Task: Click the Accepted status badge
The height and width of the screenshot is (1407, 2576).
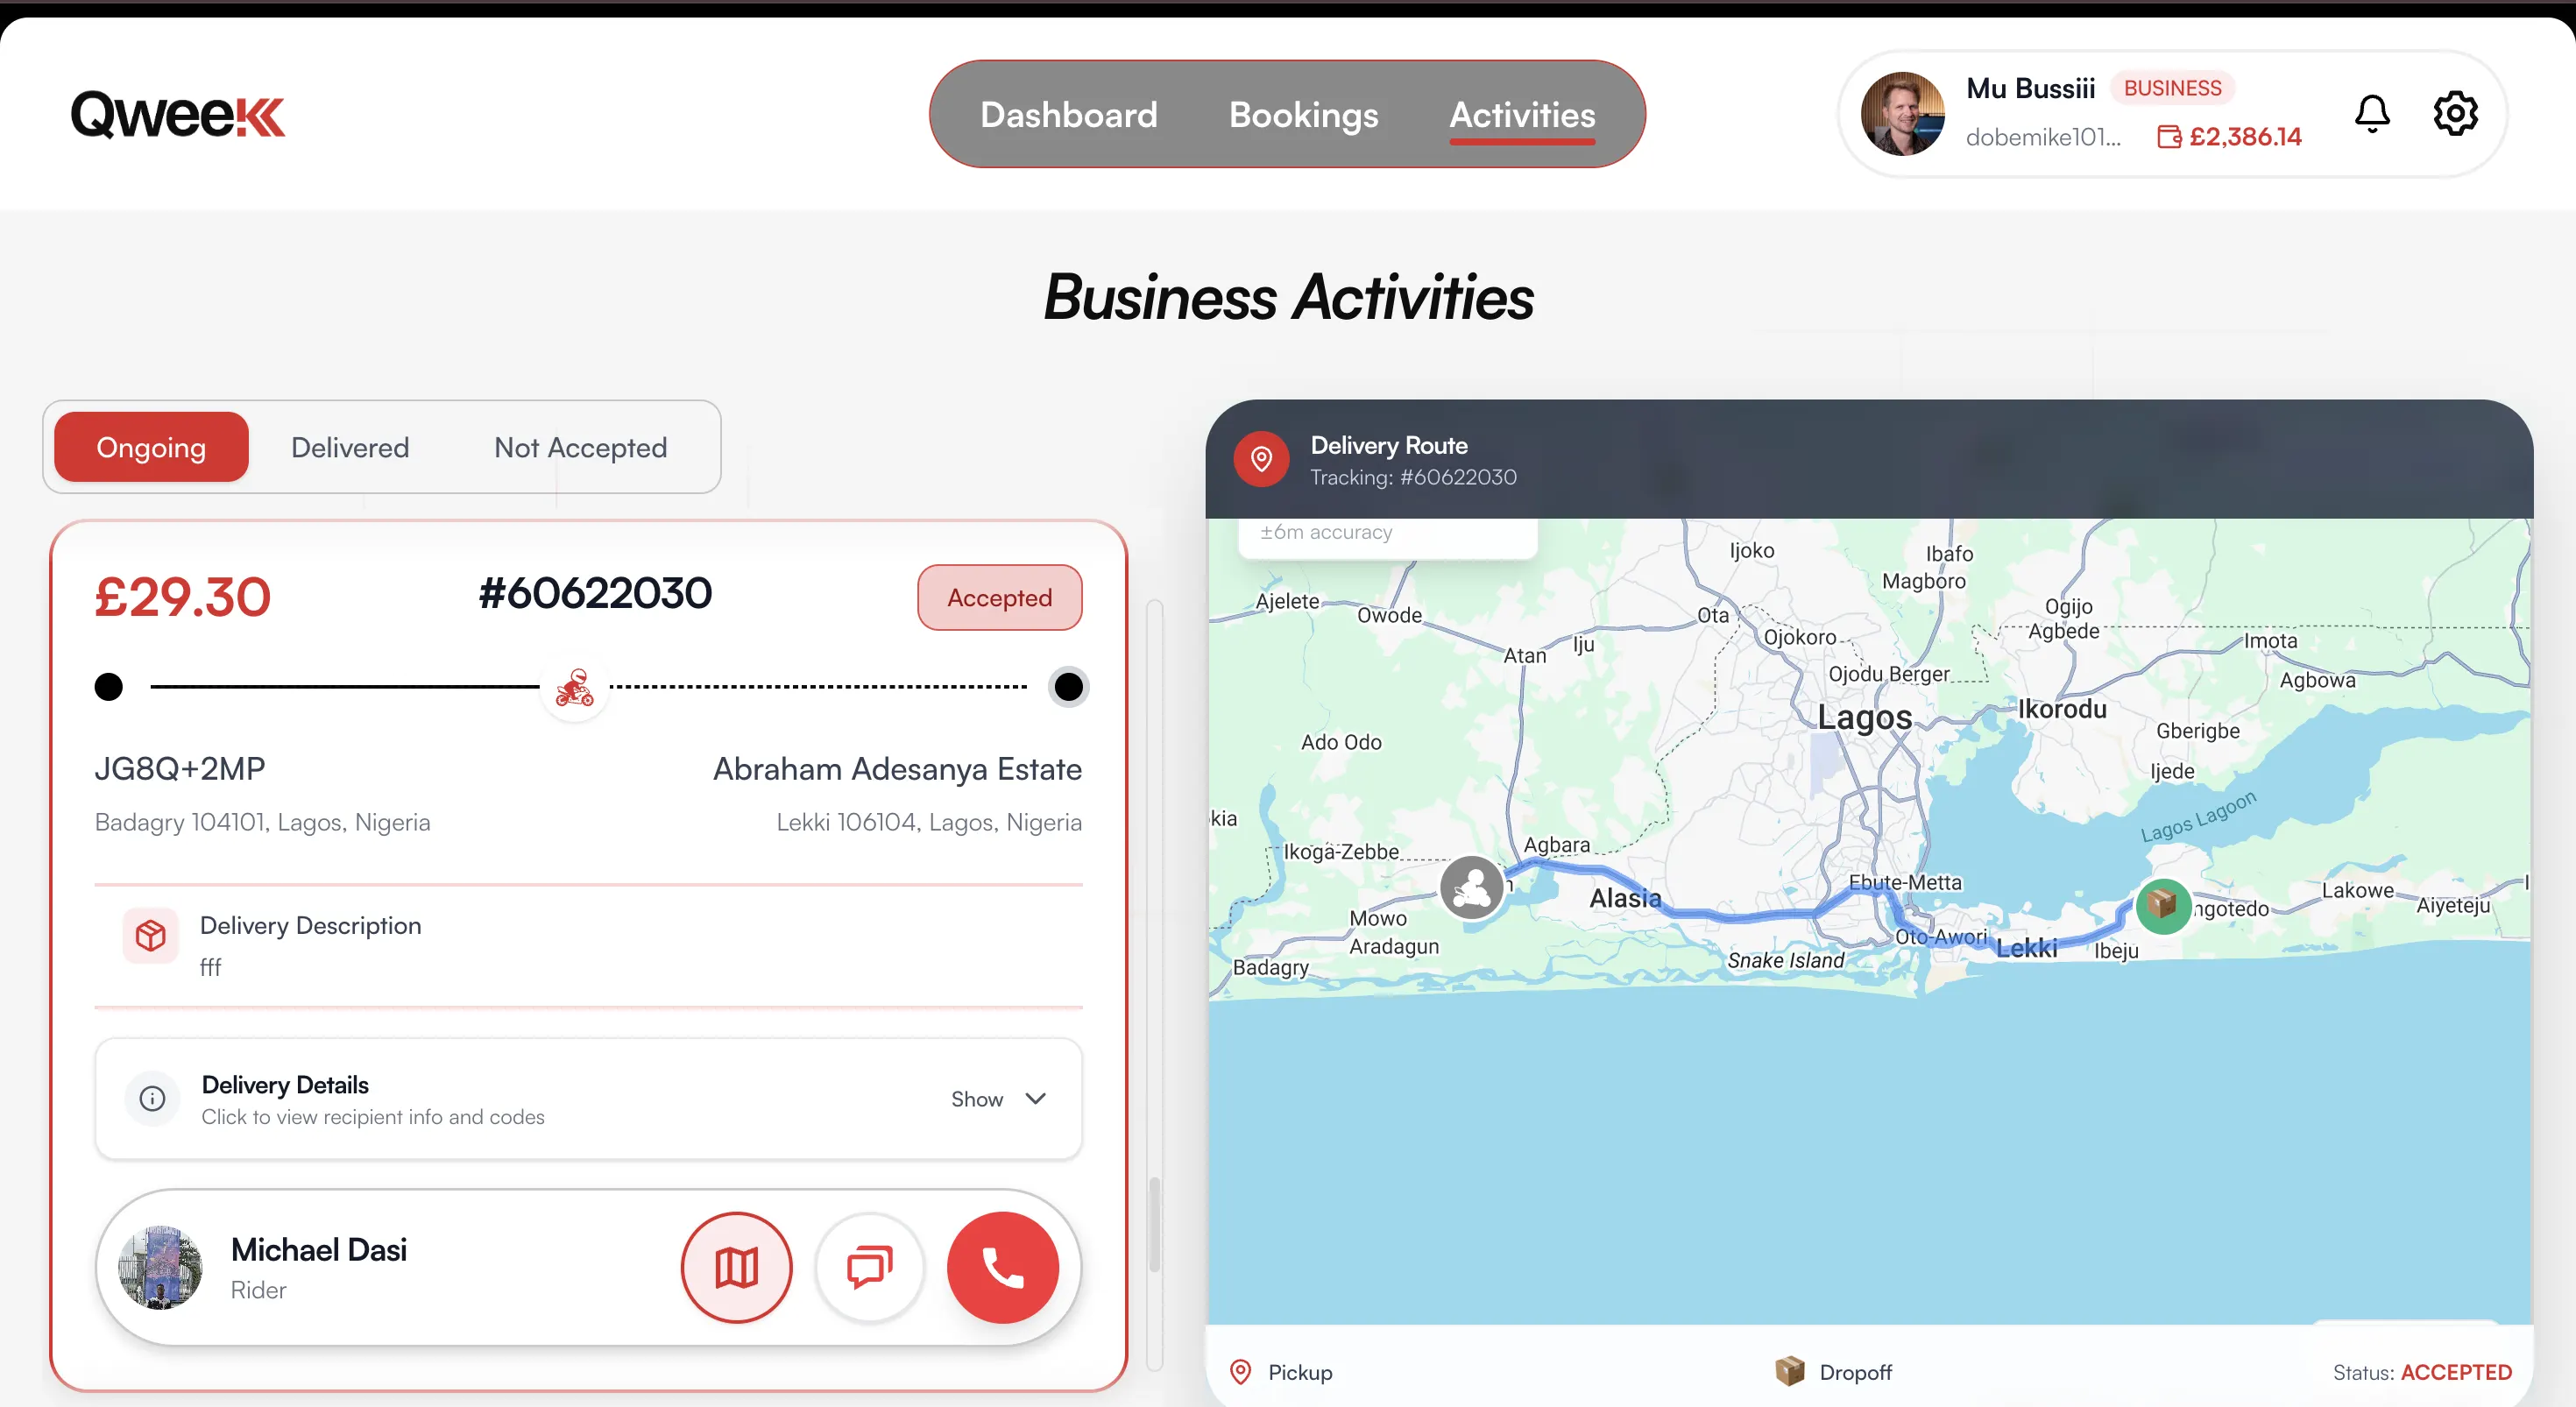Action: pyautogui.click(x=999, y=597)
